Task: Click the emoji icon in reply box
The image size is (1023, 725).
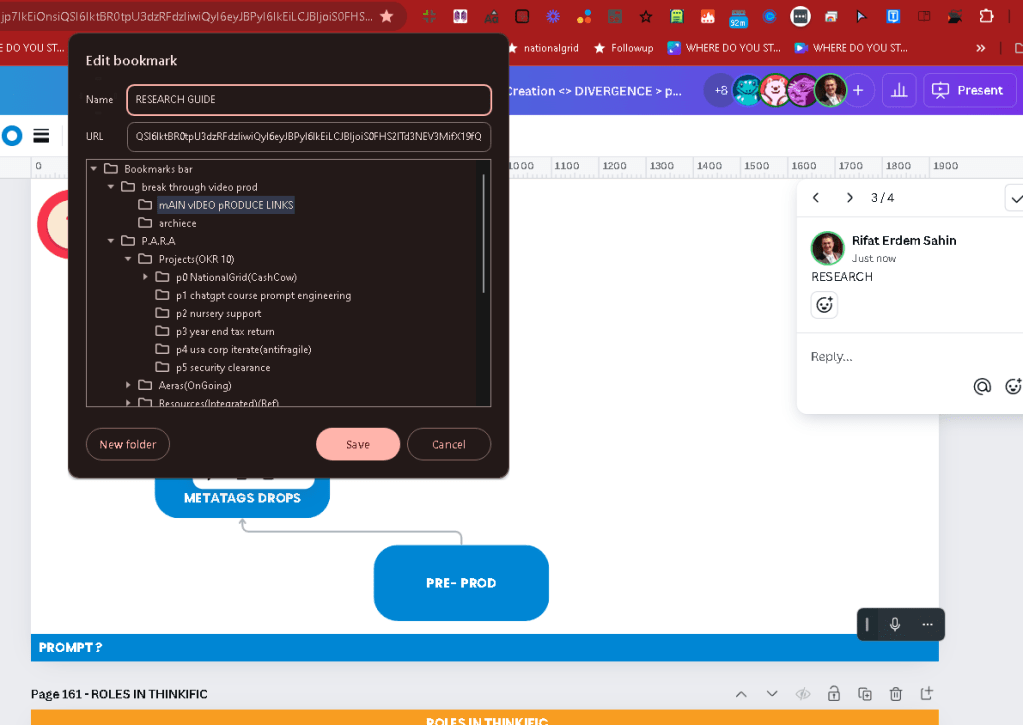Action: tap(1013, 387)
